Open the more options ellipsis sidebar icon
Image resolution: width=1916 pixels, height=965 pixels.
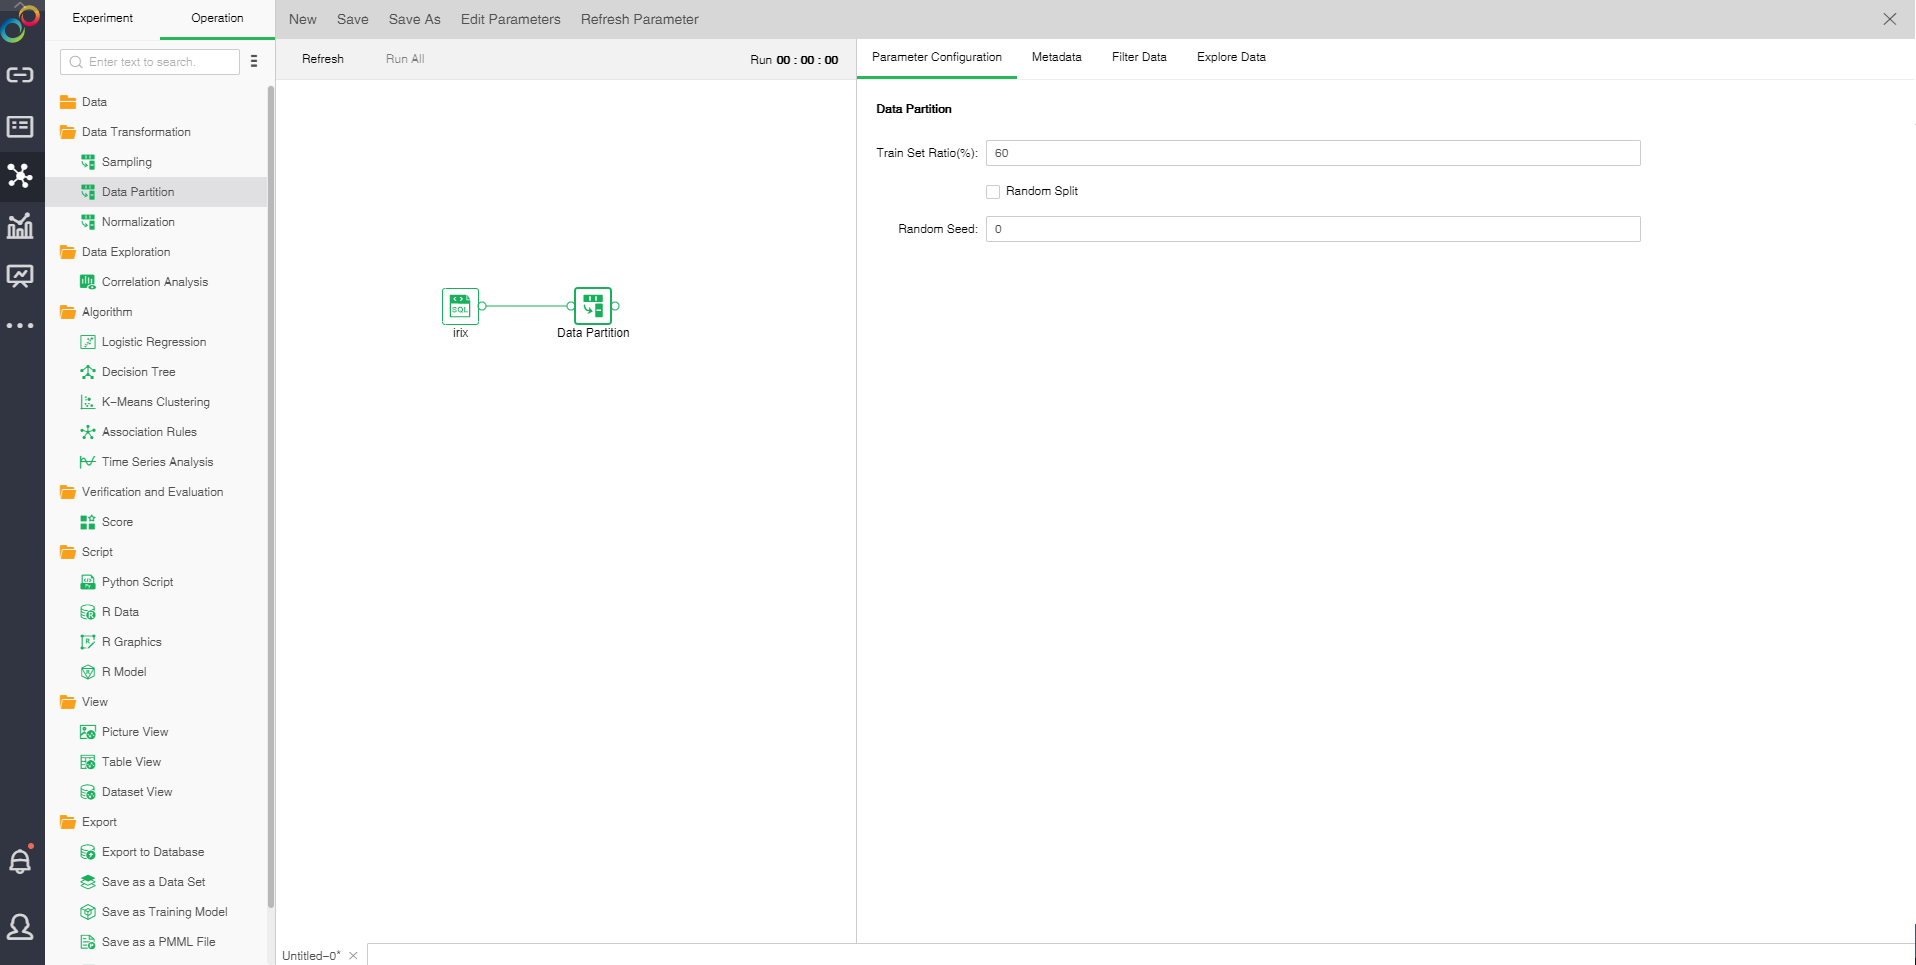pos(20,326)
